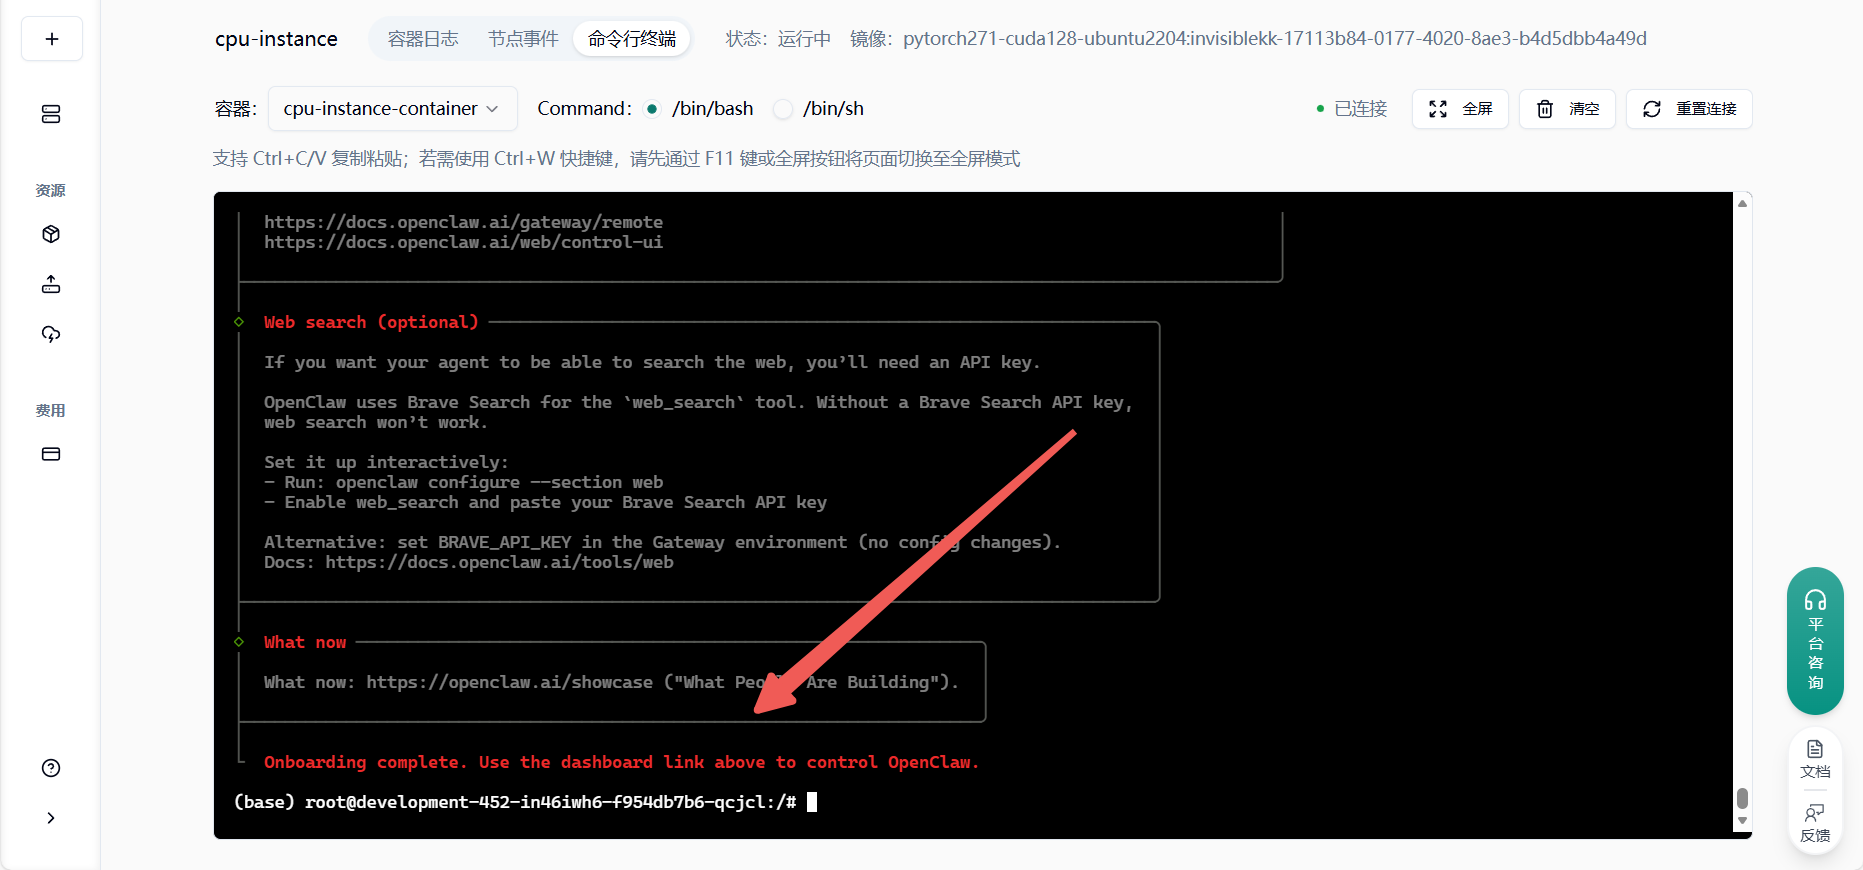Open the billing card icon under 费用
Image resolution: width=1863 pixels, height=870 pixels.
(x=51, y=454)
